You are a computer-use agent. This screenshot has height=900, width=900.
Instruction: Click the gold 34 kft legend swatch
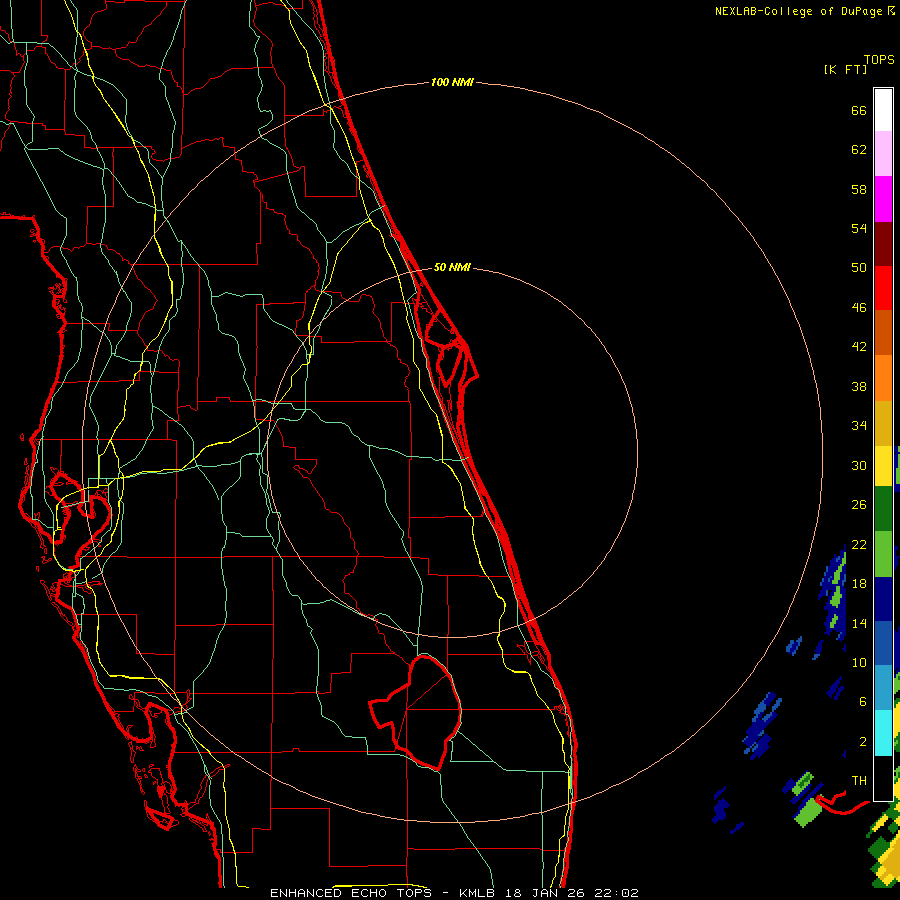pos(883,423)
